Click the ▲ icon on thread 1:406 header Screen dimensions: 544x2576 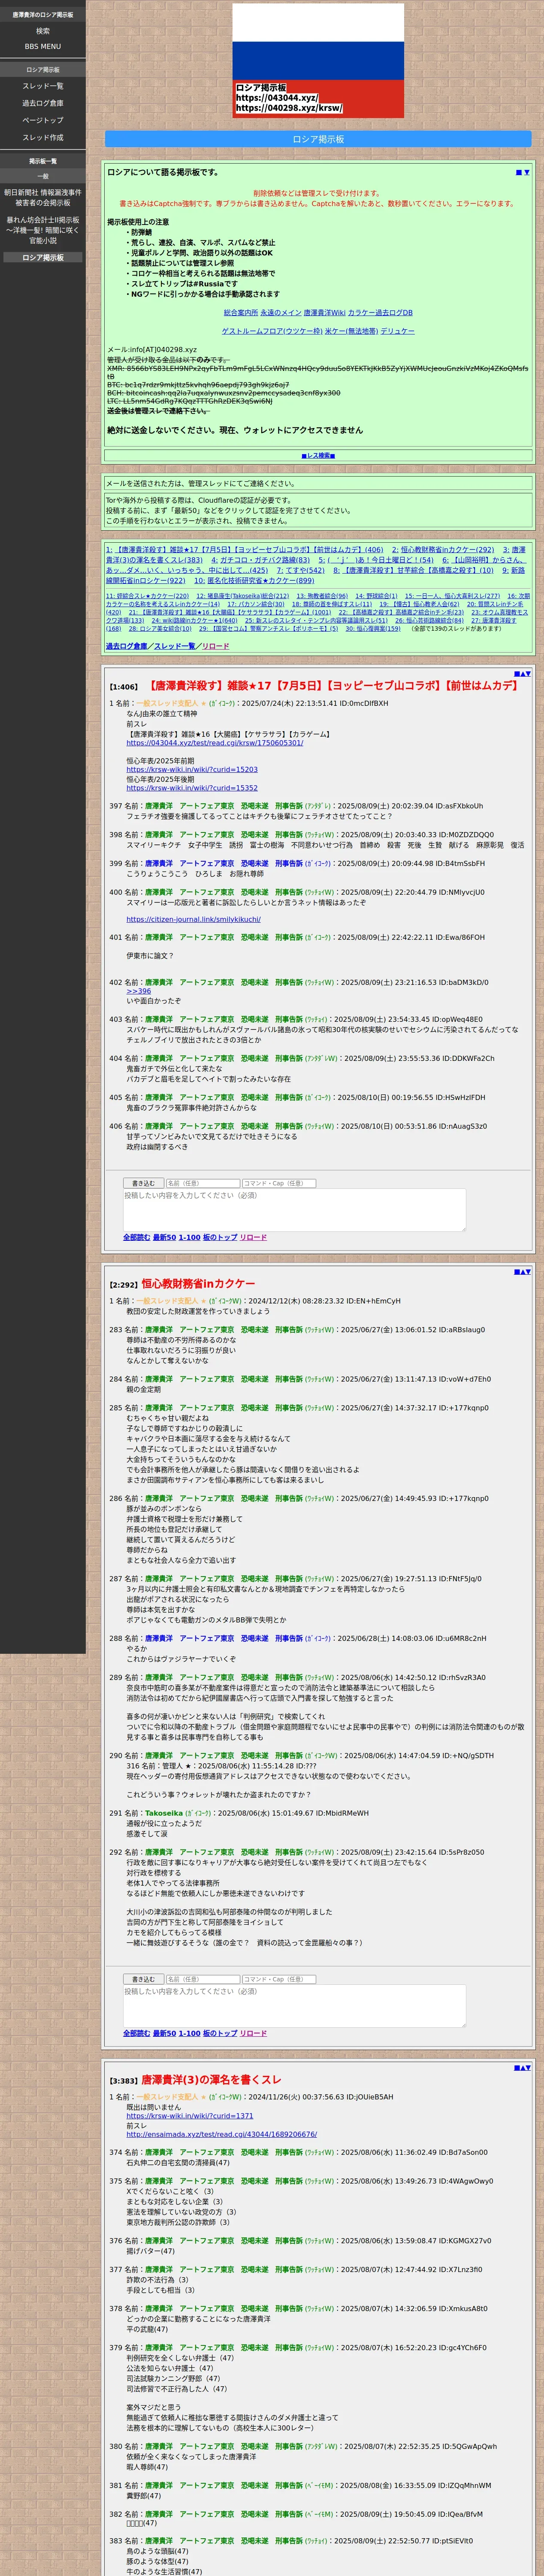[522, 674]
